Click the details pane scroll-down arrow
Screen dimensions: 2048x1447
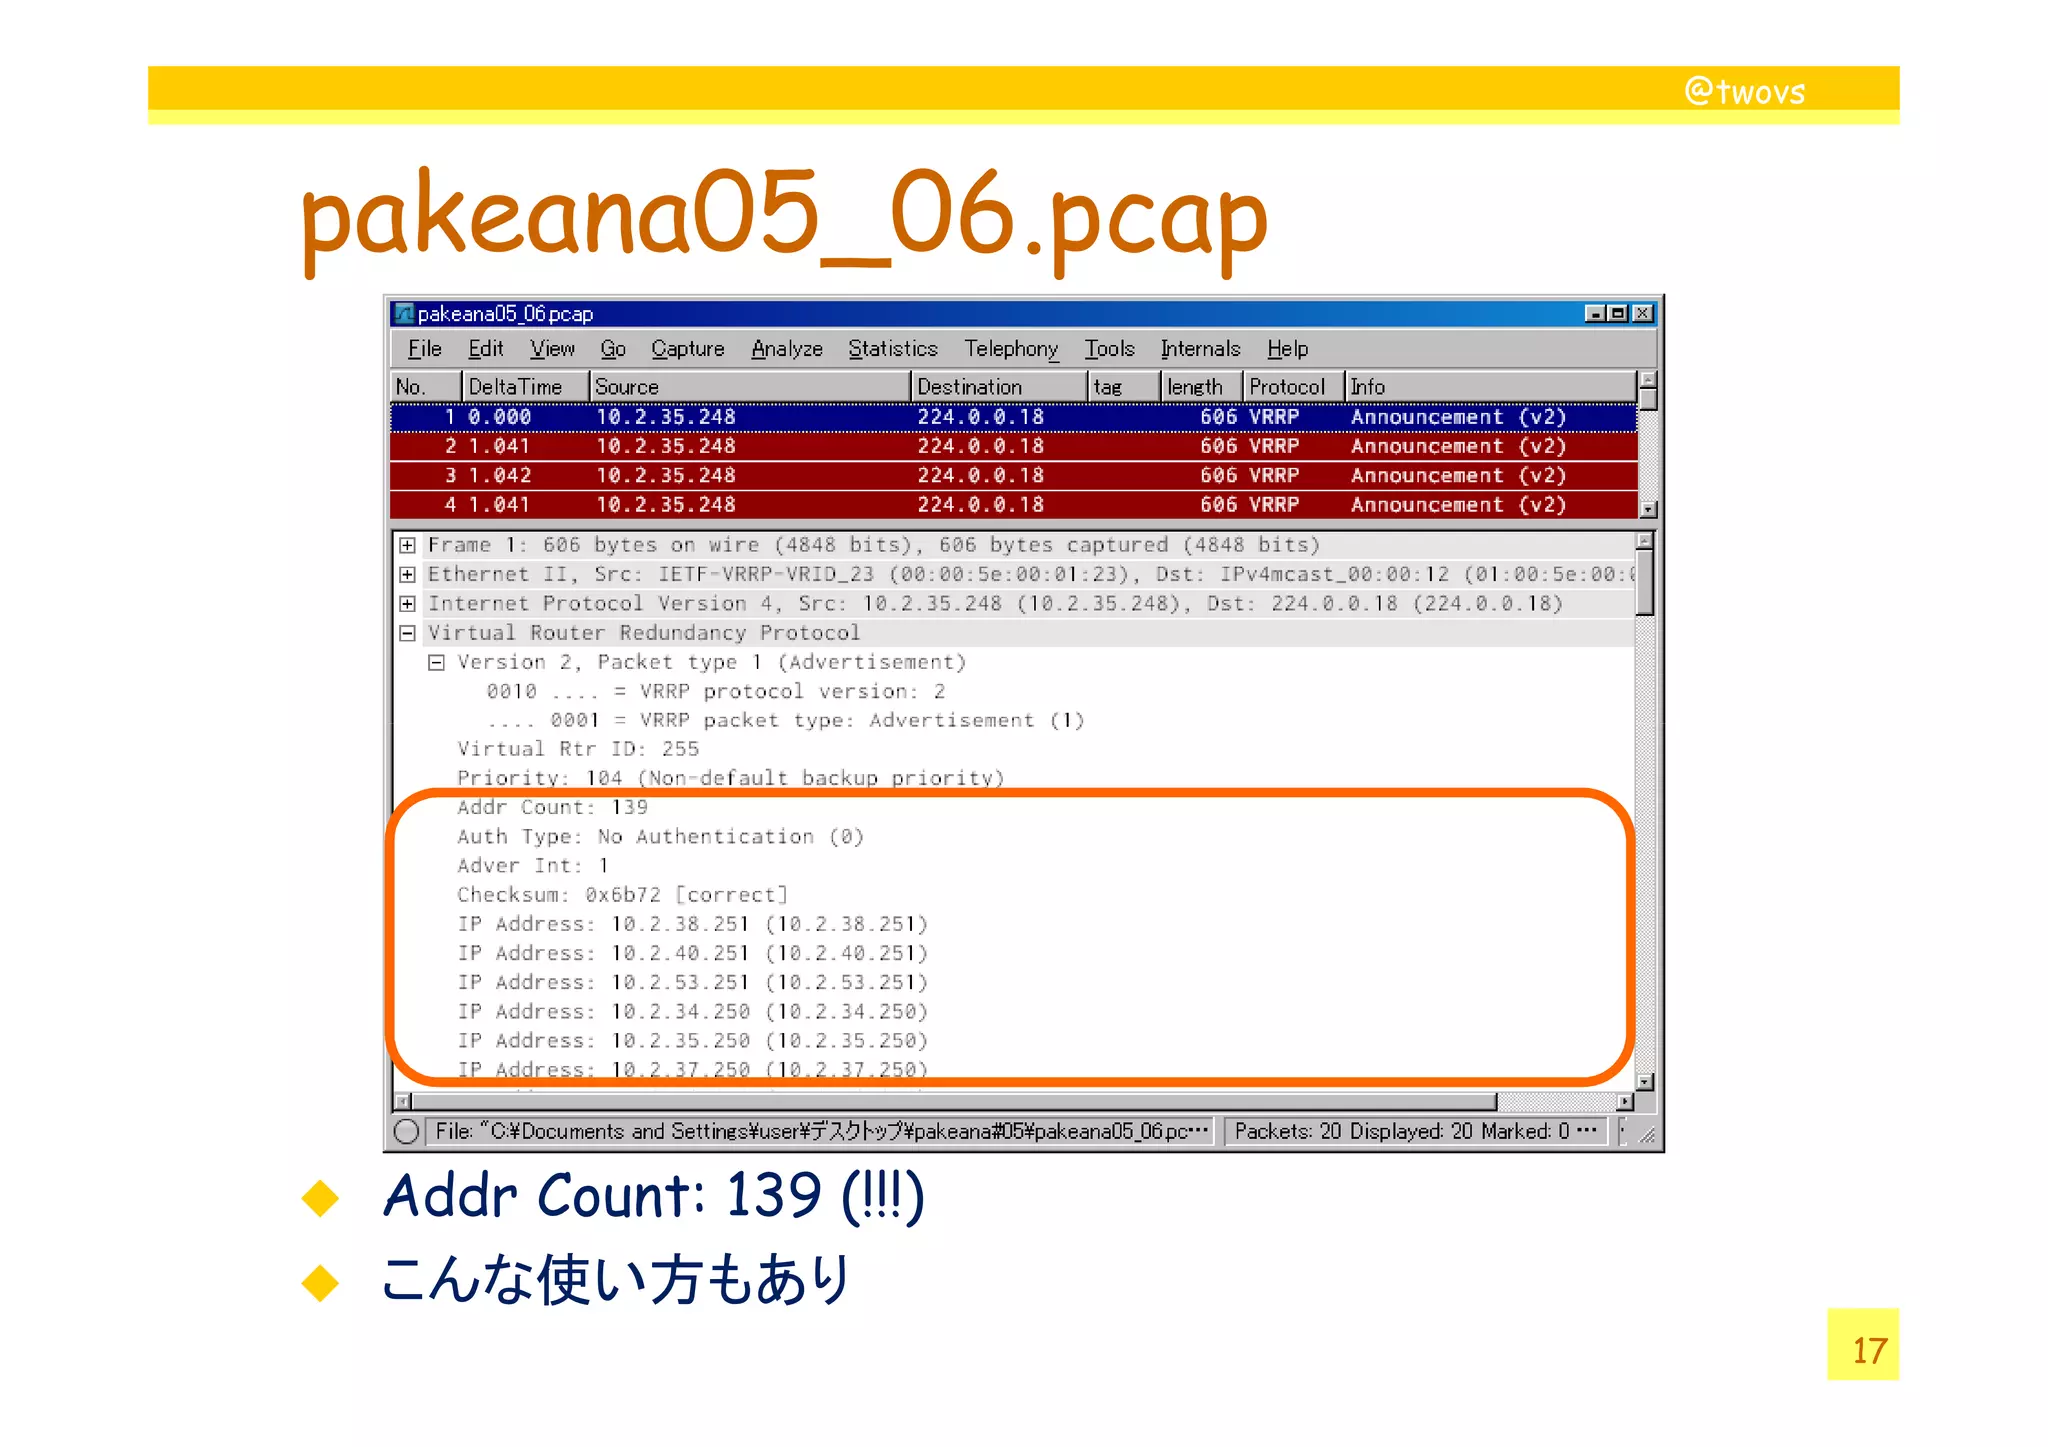click(1645, 1082)
